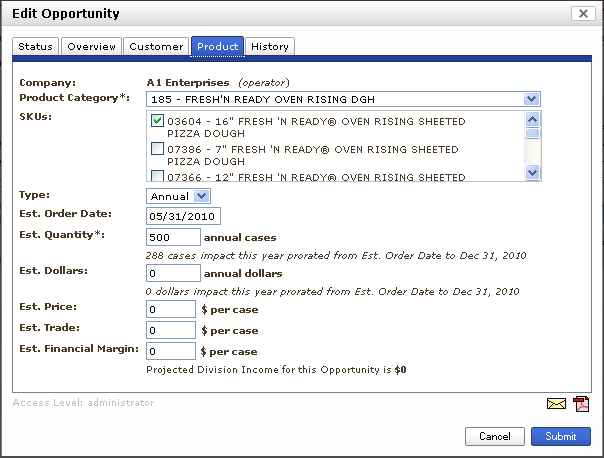Check SKU 07366 12" pizza dough
This screenshot has height=458, width=604.
click(157, 177)
